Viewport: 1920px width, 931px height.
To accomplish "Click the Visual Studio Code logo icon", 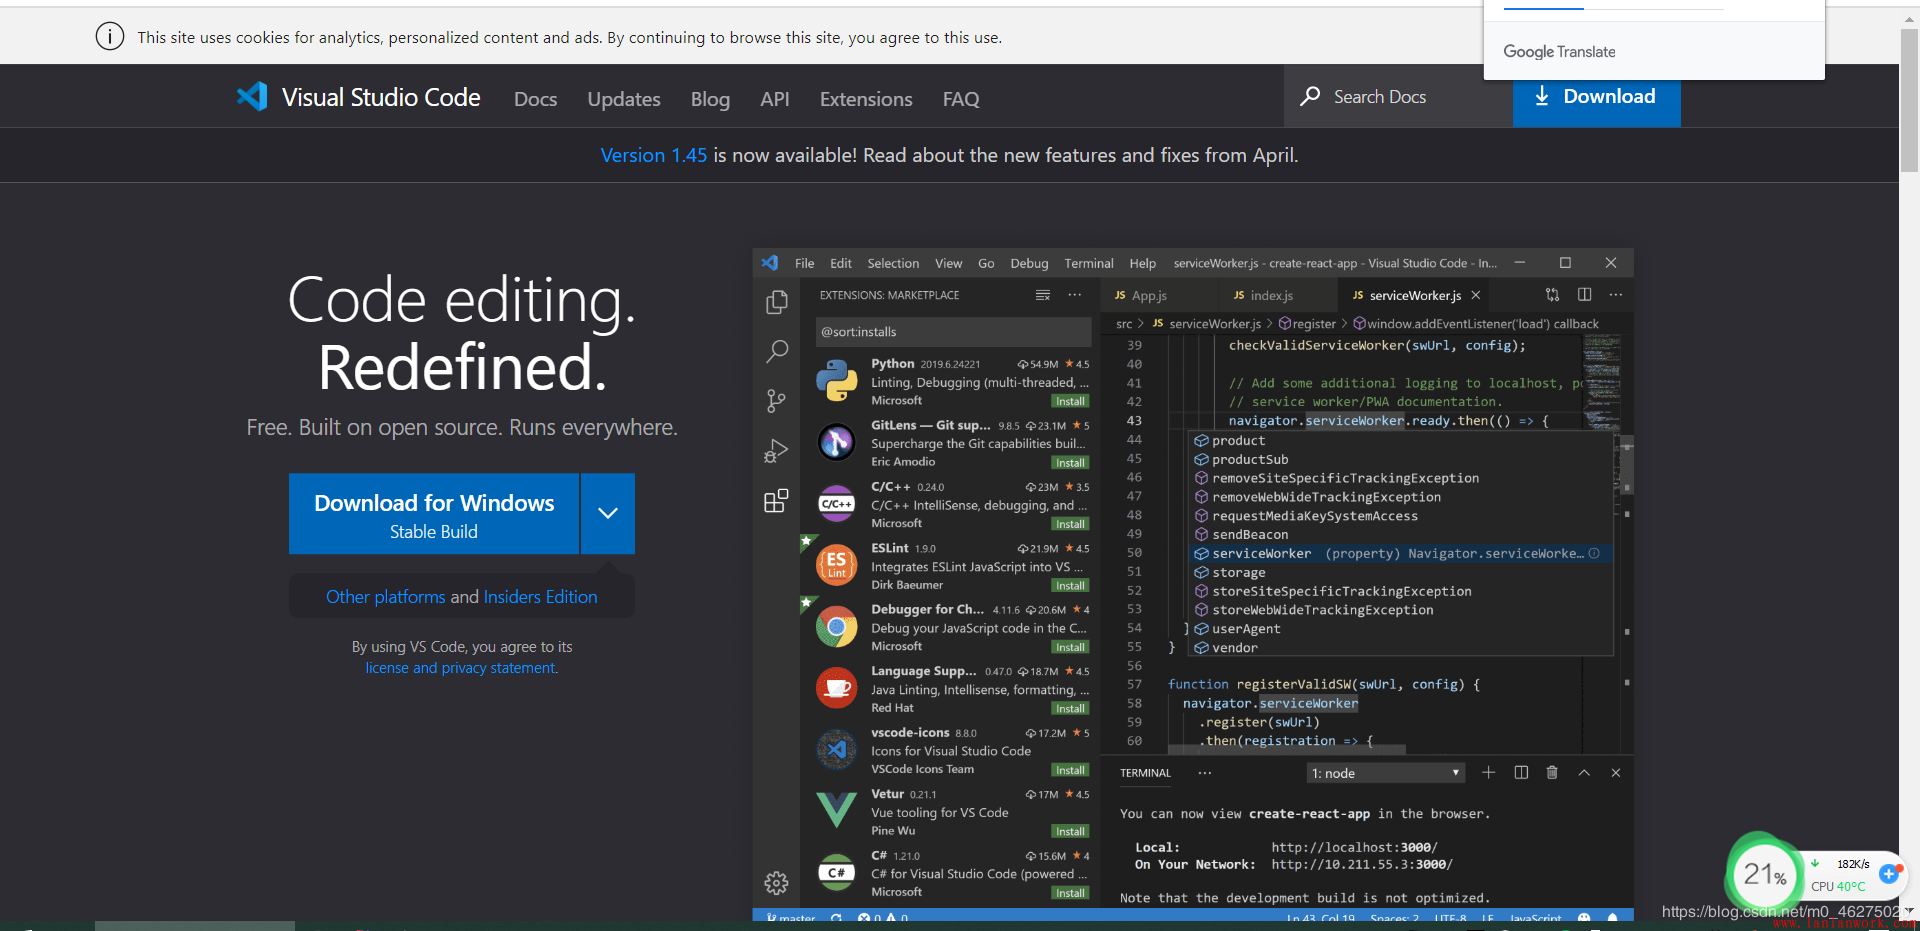I will (x=252, y=97).
